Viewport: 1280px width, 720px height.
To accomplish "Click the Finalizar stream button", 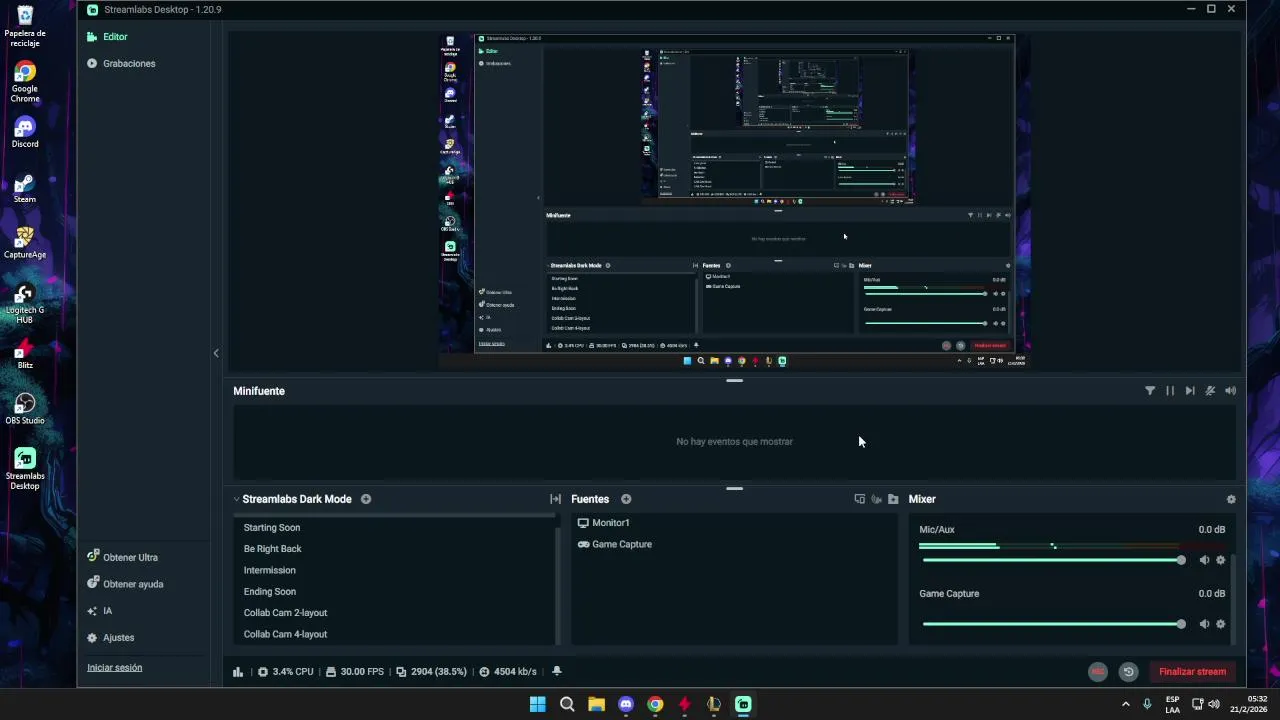I will click(x=1192, y=672).
